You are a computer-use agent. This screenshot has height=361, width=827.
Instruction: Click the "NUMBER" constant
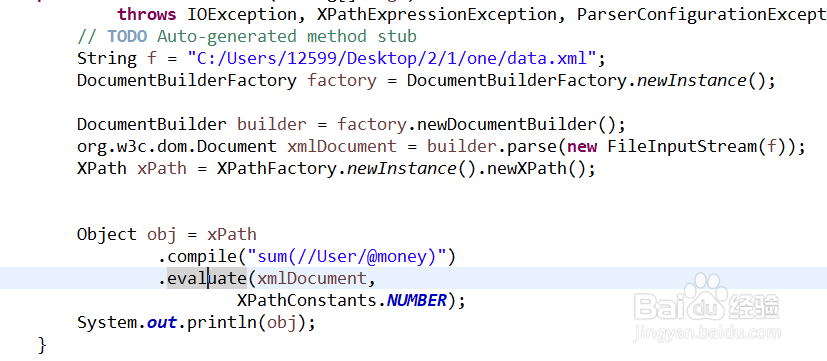tap(417, 300)
